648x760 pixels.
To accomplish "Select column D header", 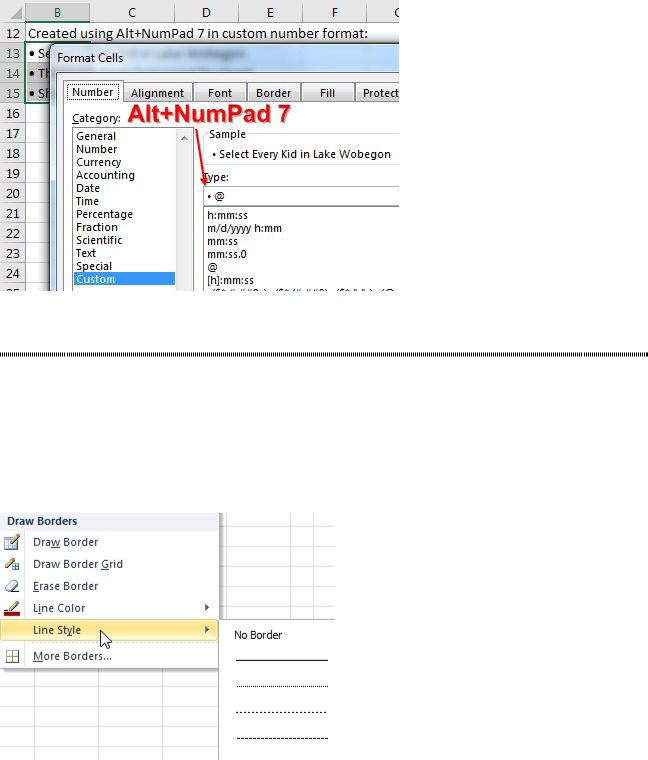I will point(206,12).
